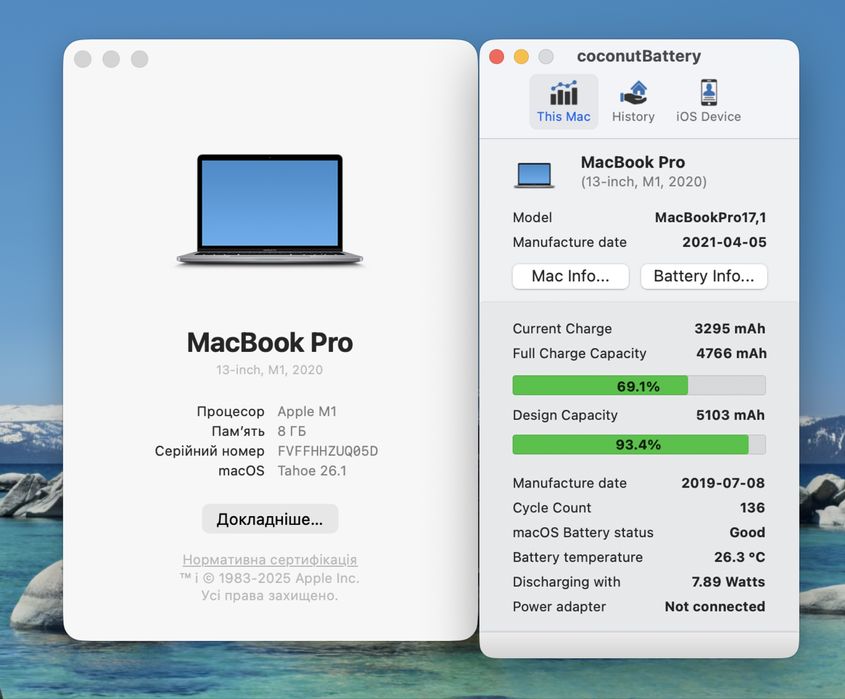Click the gray zoom button in coconutBattery

[546, 57]
